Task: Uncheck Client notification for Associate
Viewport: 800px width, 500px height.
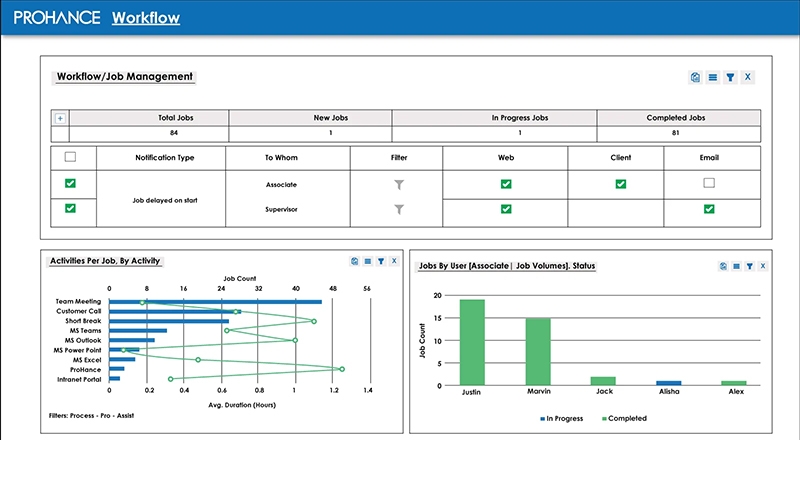Action: pyautogui.click(x=621, y=184)
